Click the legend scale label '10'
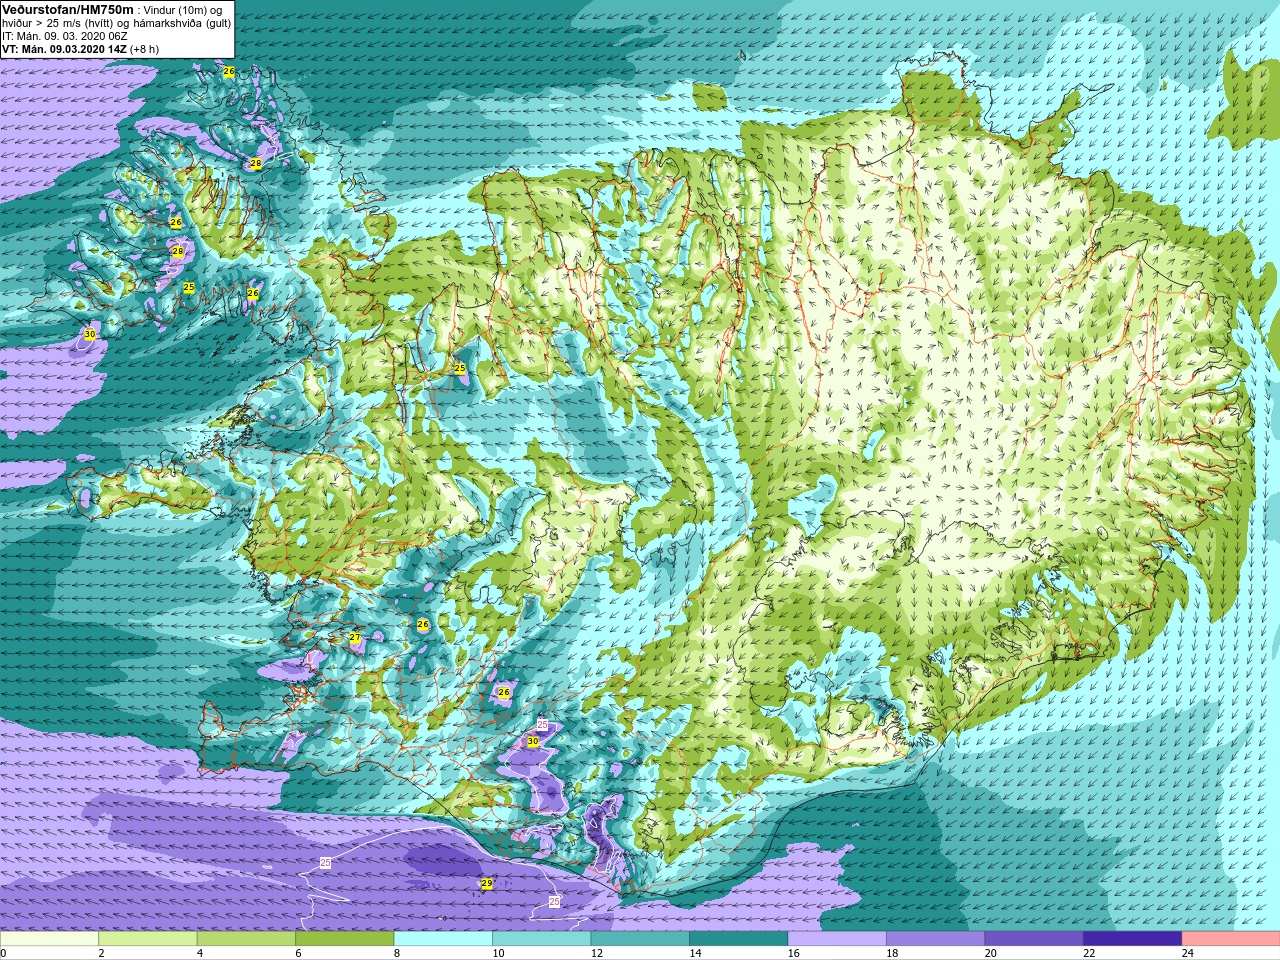The height and width of the screenshot is (960, 1280). coord(498,953)
